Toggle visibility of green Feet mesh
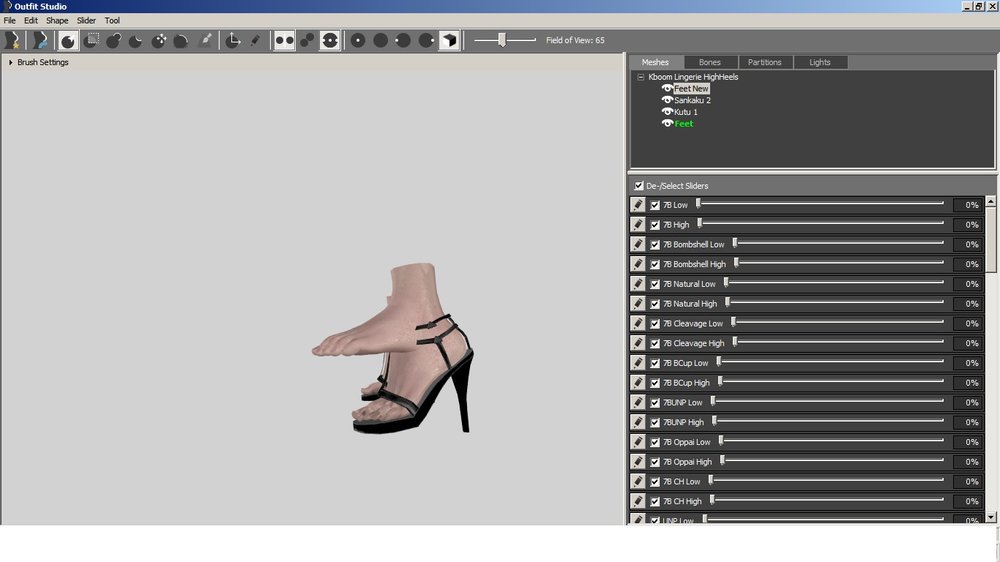The width and height of the screenshot is (1000, 562). click(667, 123)
